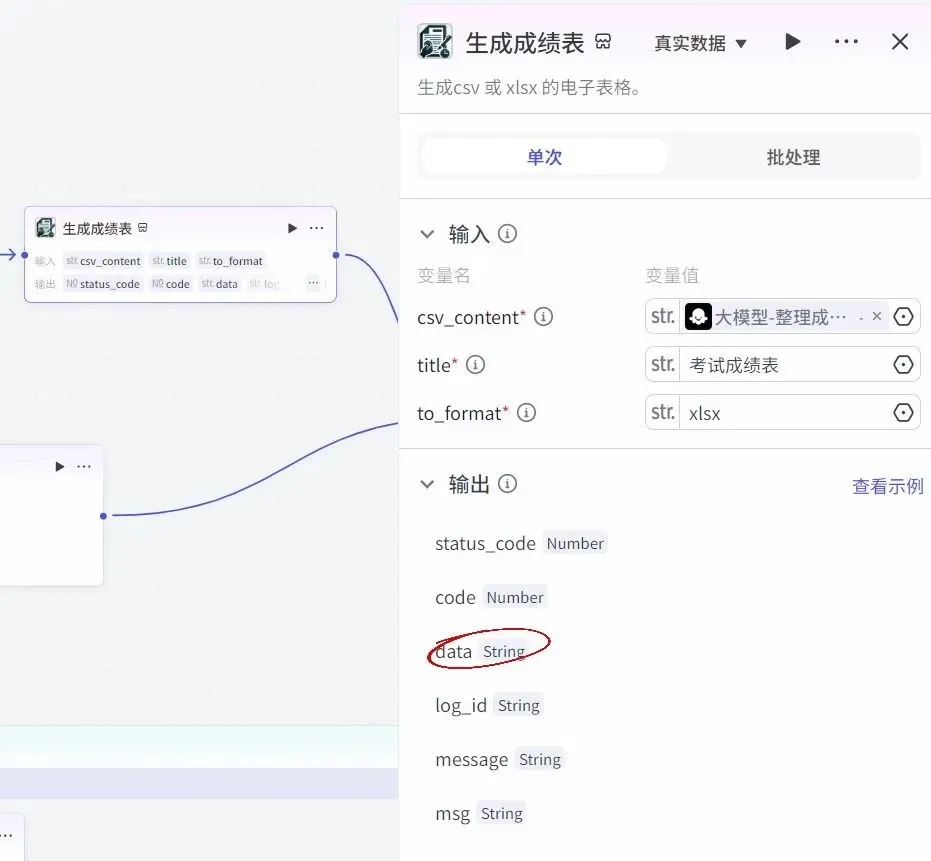Viewport: 931px width, 861px height.
Task: Click to_format input tag on canvas node
Action: click(230, 261)
